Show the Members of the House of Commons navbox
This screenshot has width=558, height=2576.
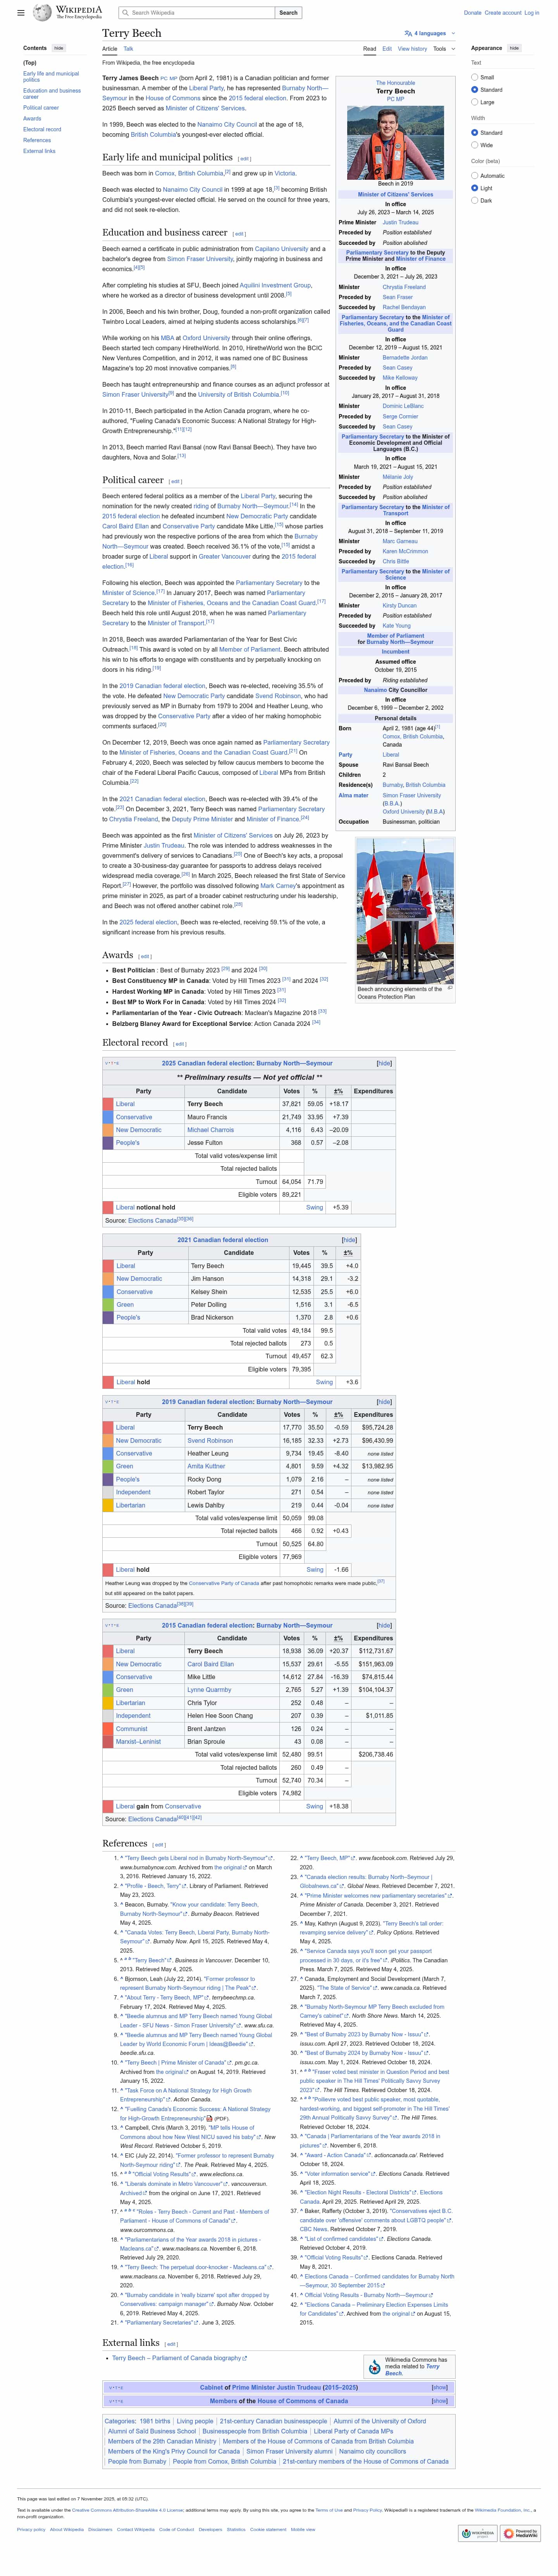point(439,2400)
